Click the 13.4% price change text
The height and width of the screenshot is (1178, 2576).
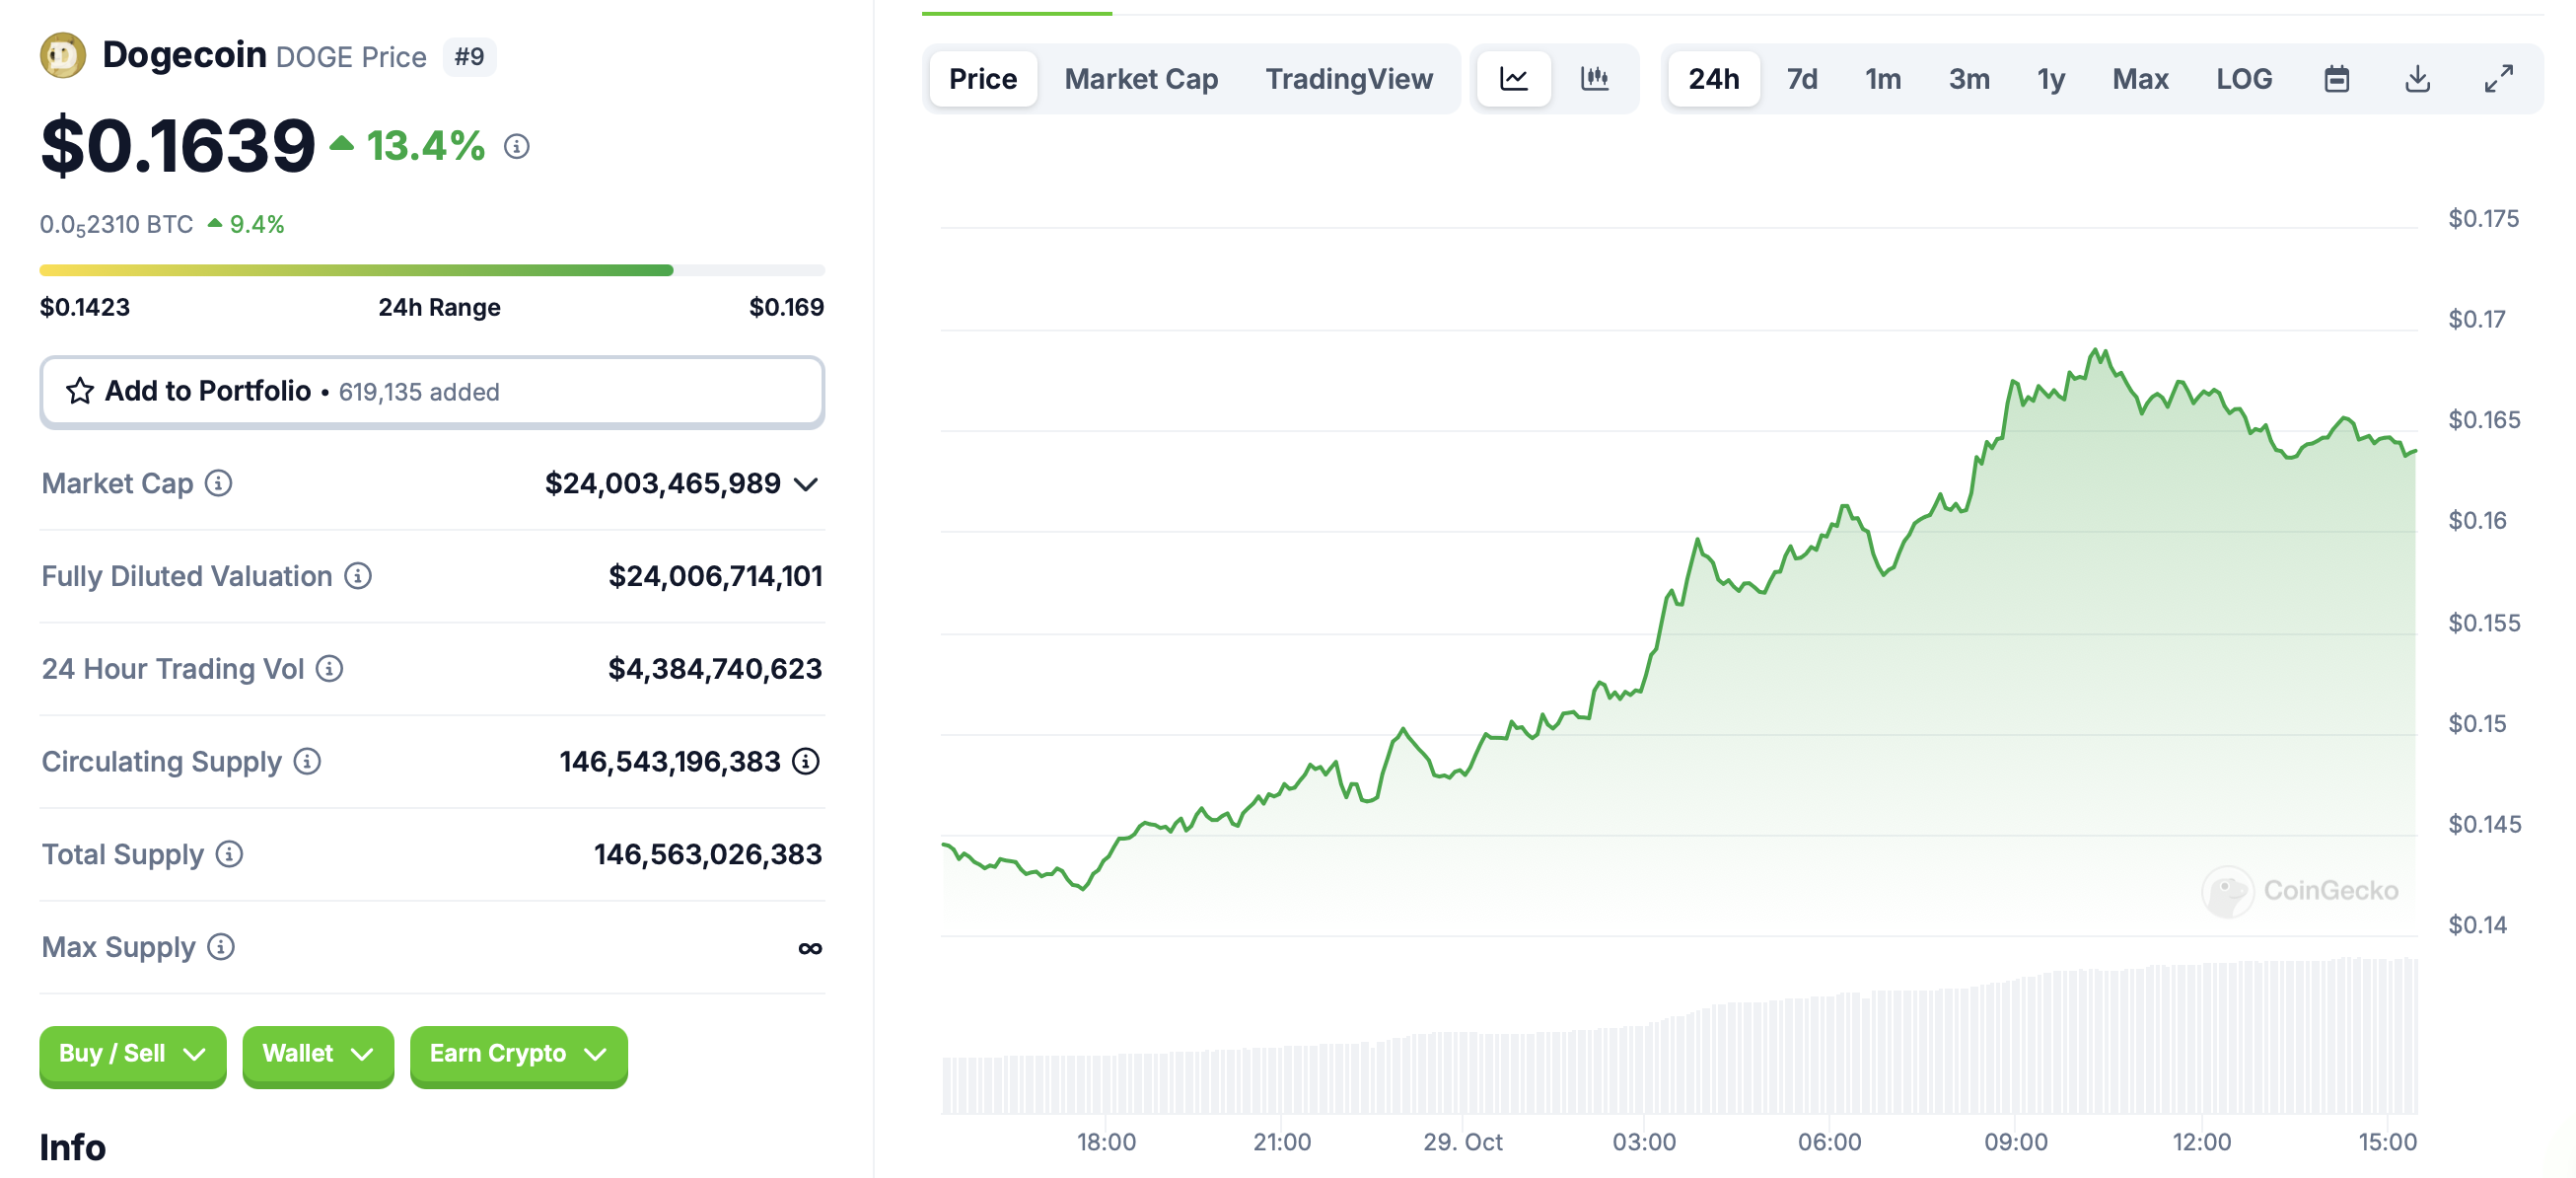tap(425, 146)
